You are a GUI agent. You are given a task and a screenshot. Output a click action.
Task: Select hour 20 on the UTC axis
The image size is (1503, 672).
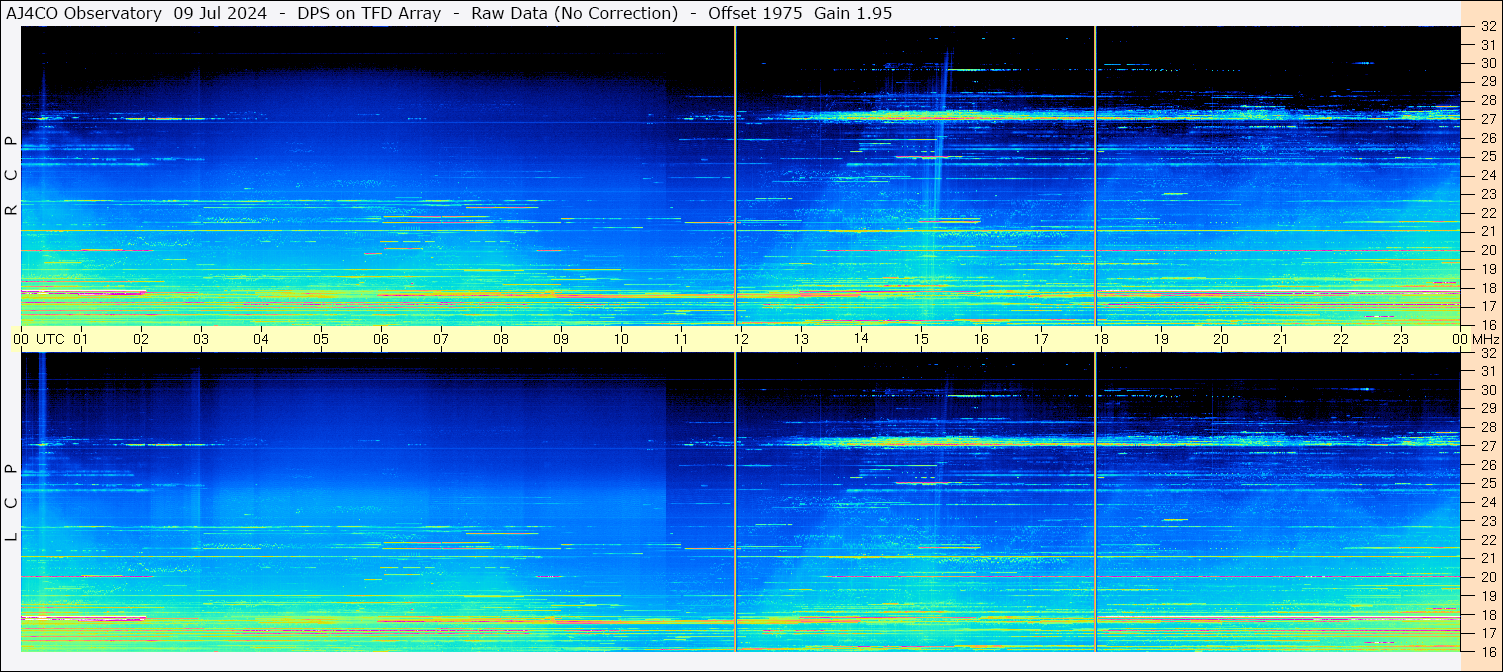pos(1221,339)
